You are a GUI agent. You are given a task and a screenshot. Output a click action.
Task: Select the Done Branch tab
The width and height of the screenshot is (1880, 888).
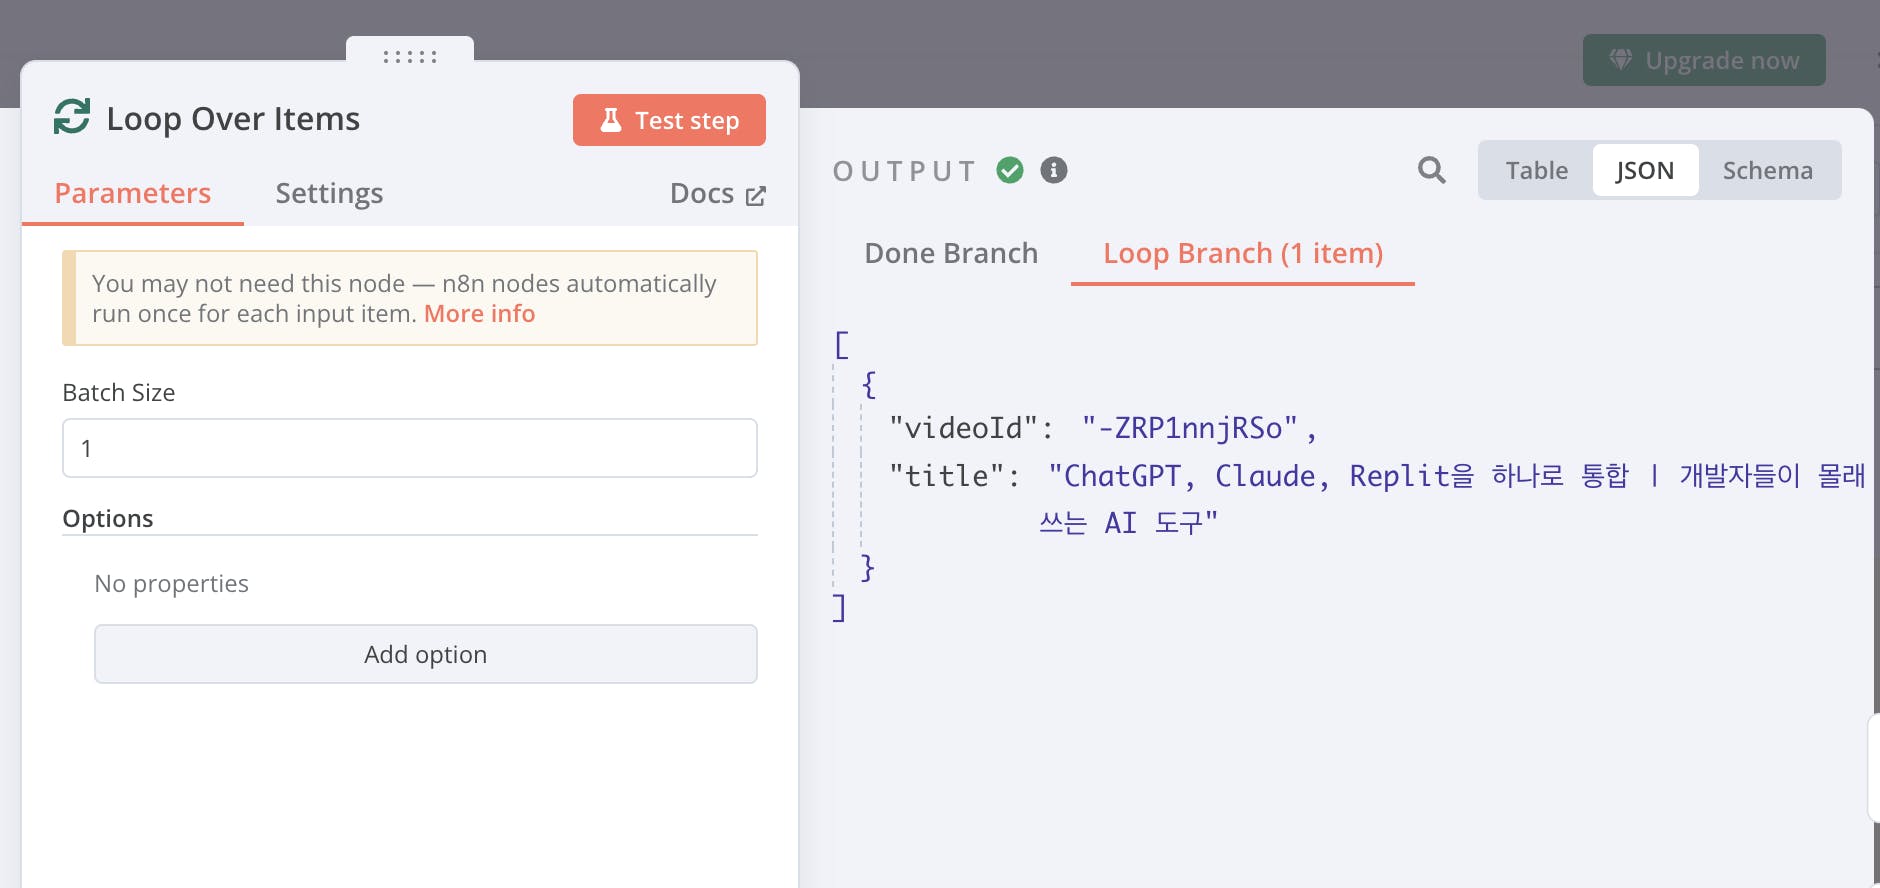coord(951,253)
